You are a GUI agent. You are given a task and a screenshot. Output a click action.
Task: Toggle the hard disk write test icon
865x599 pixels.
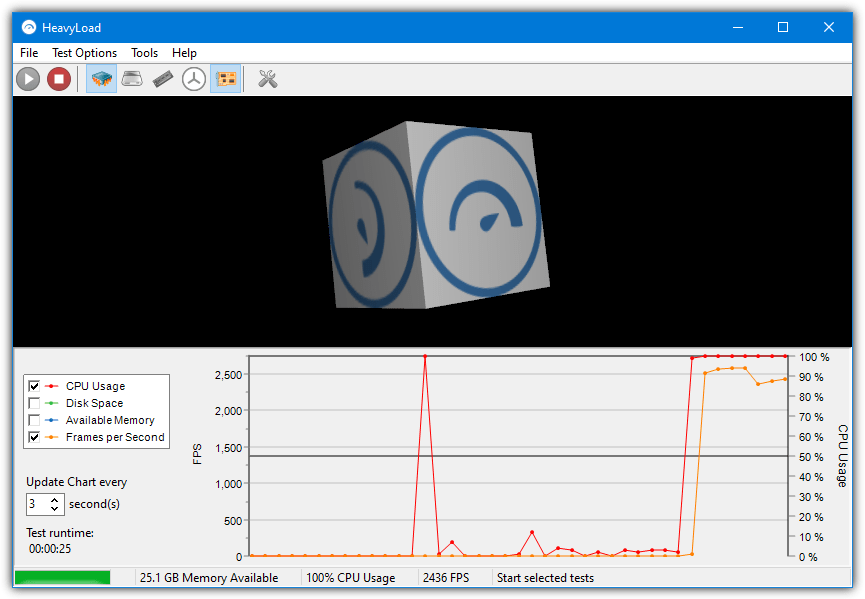click(132, 79)
